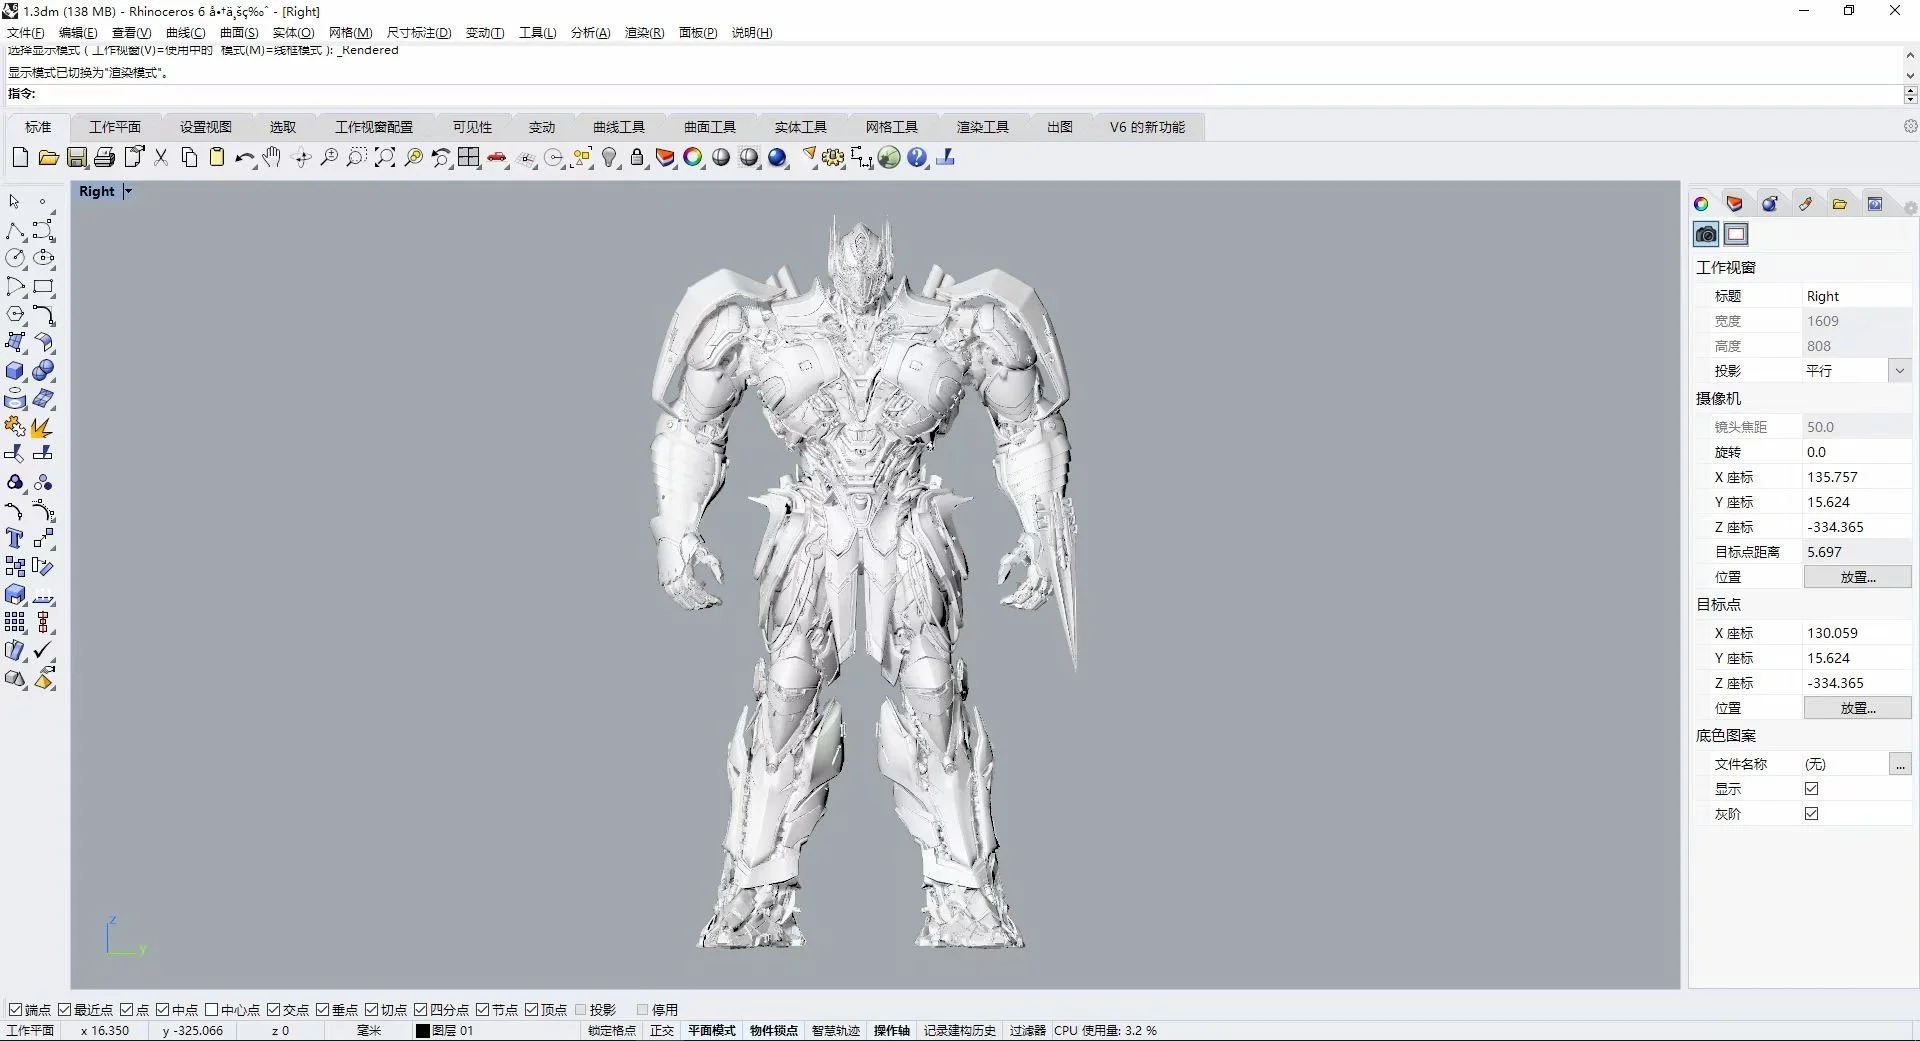The width and height of the screenshot is (1920, 1041).
Task: Click the New file icon in the toolbar
Action: (20, 157)
